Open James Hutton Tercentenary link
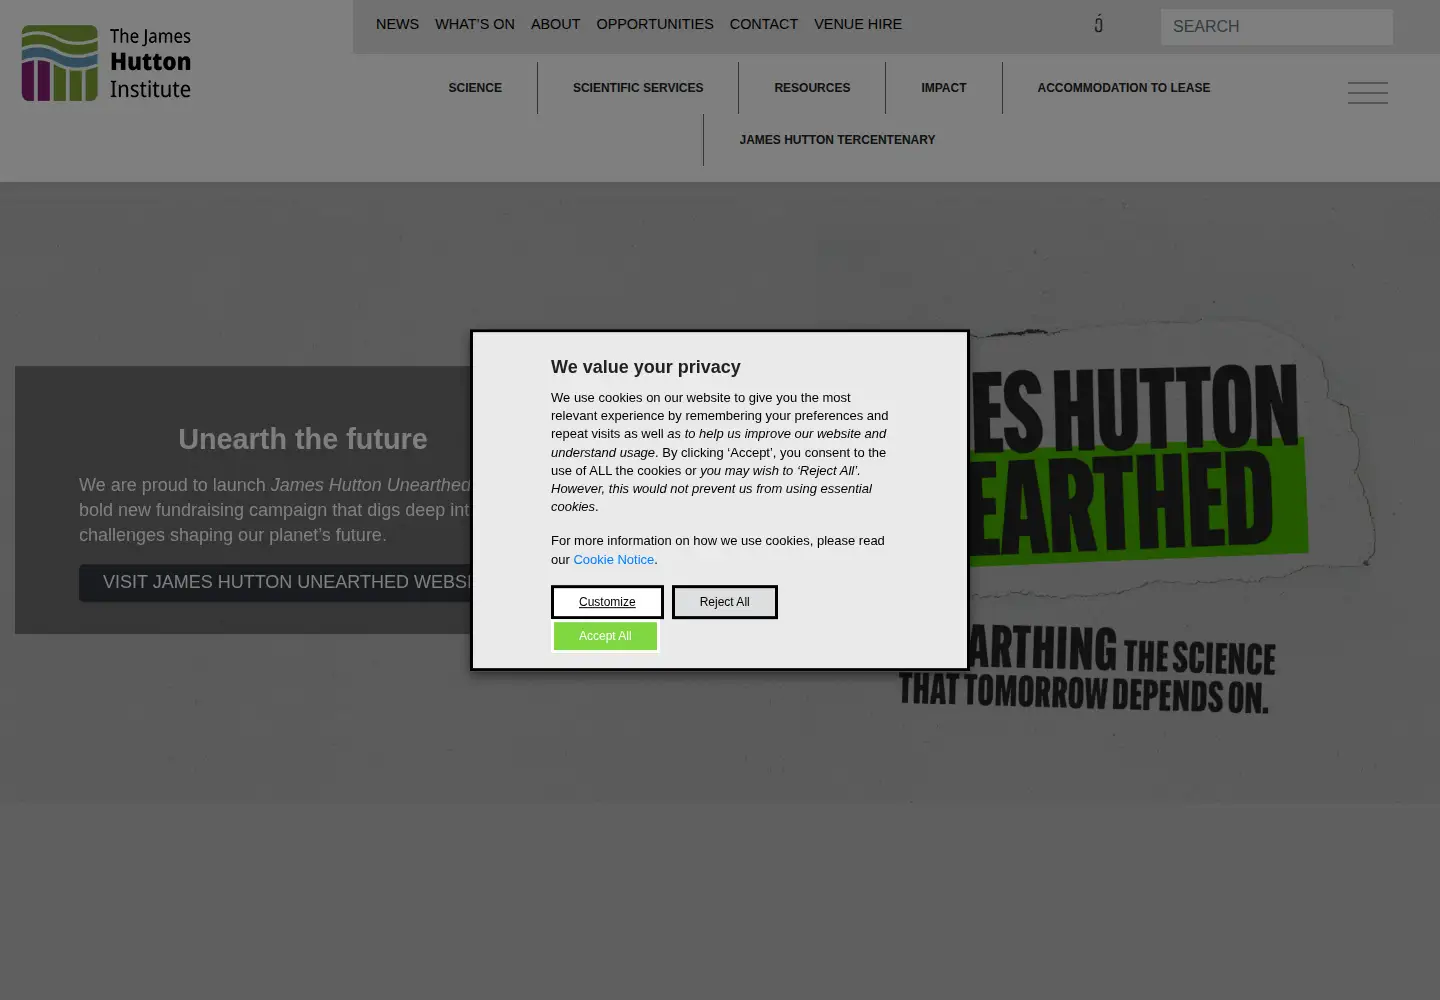Screen dimensions: 1440x1000 [837, 140]
